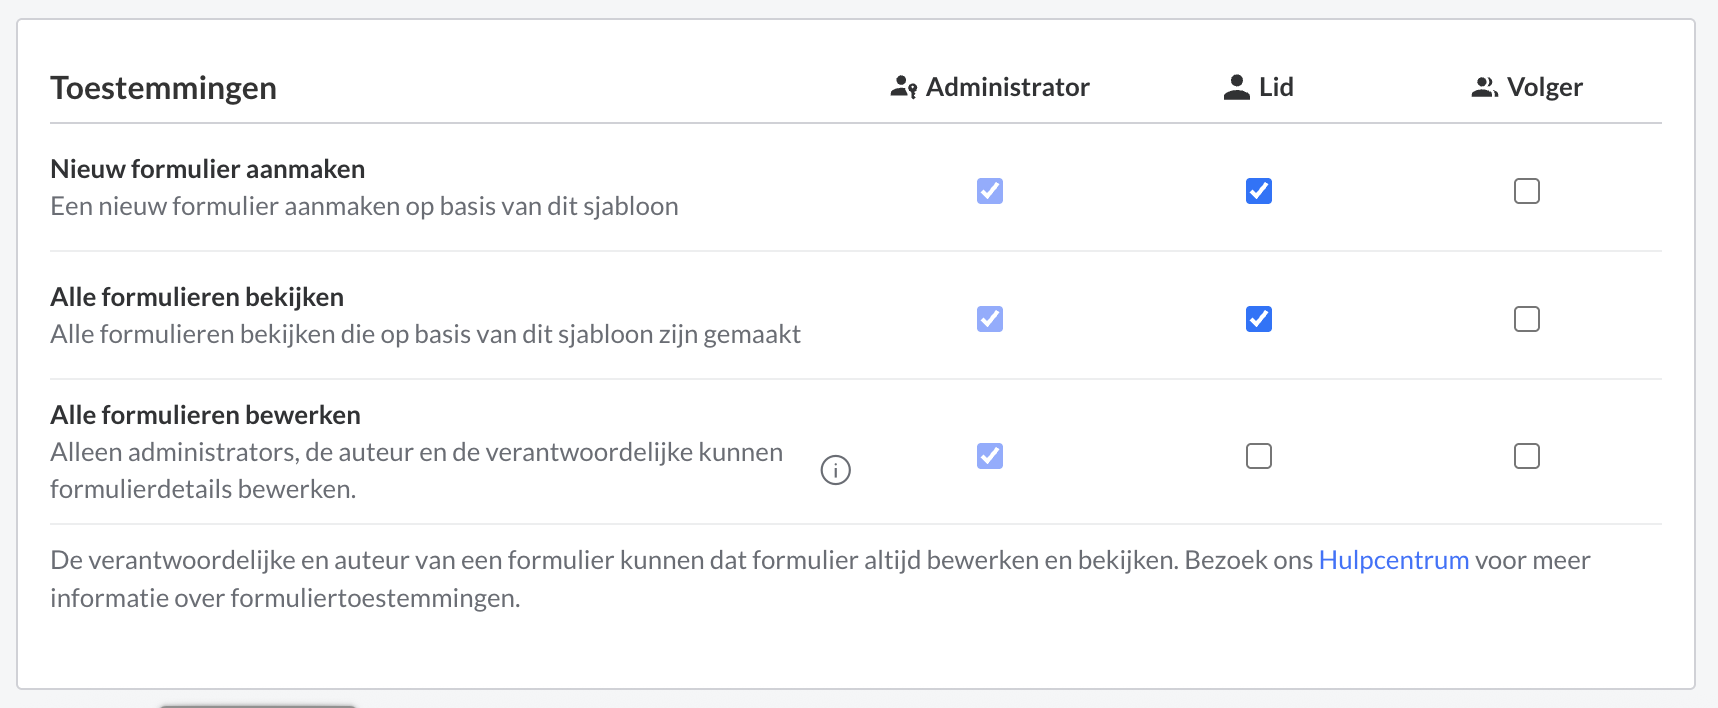
Task: Disable Nieuw formulier aanmaken for Lid
Action: click(x=1259, y=190)
